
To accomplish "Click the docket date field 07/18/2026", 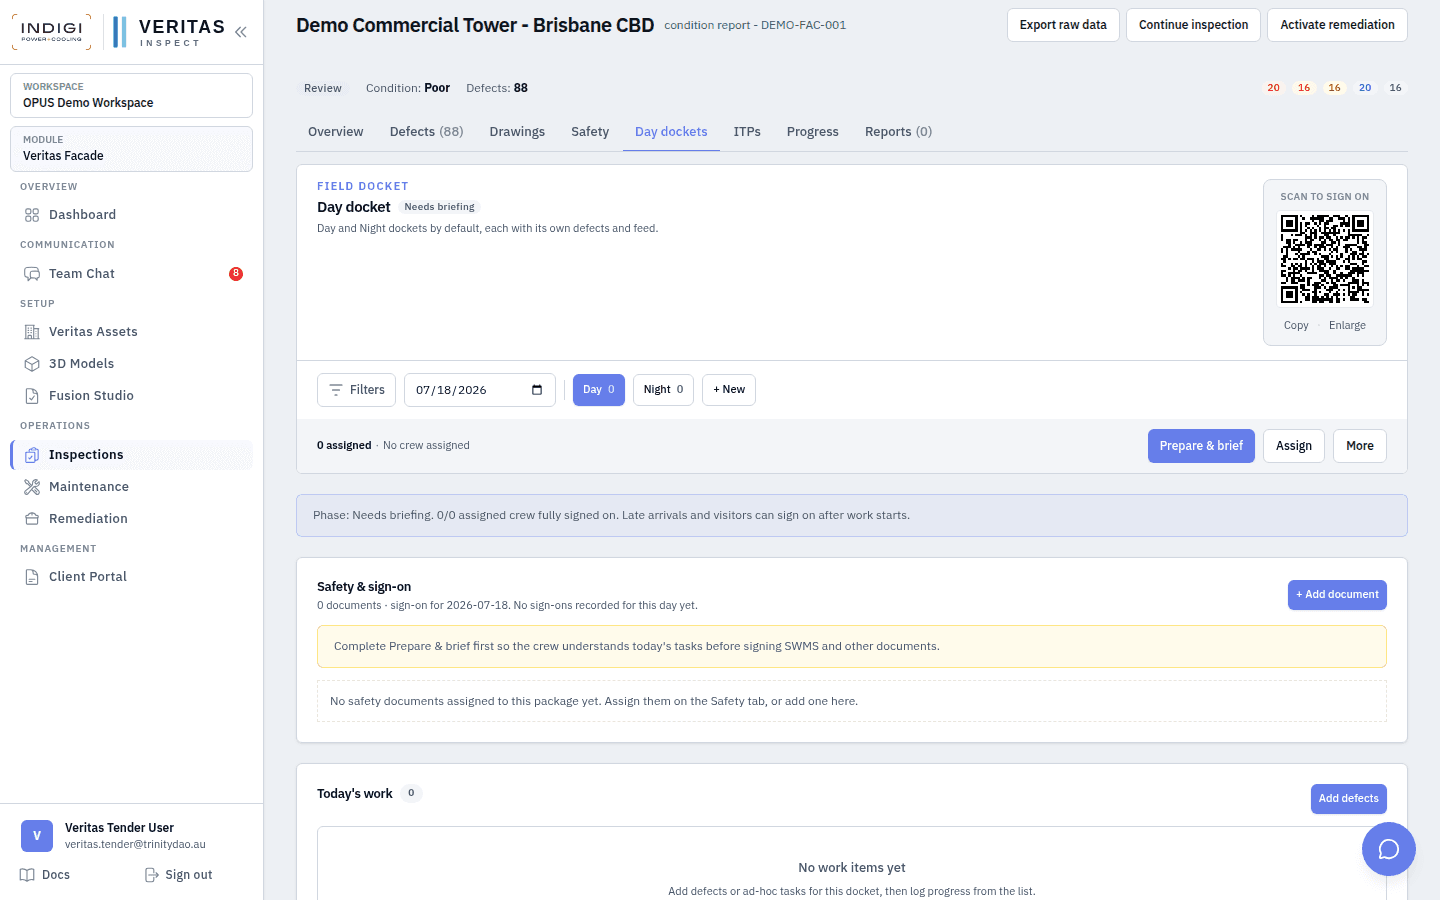I will coord(479,390).
